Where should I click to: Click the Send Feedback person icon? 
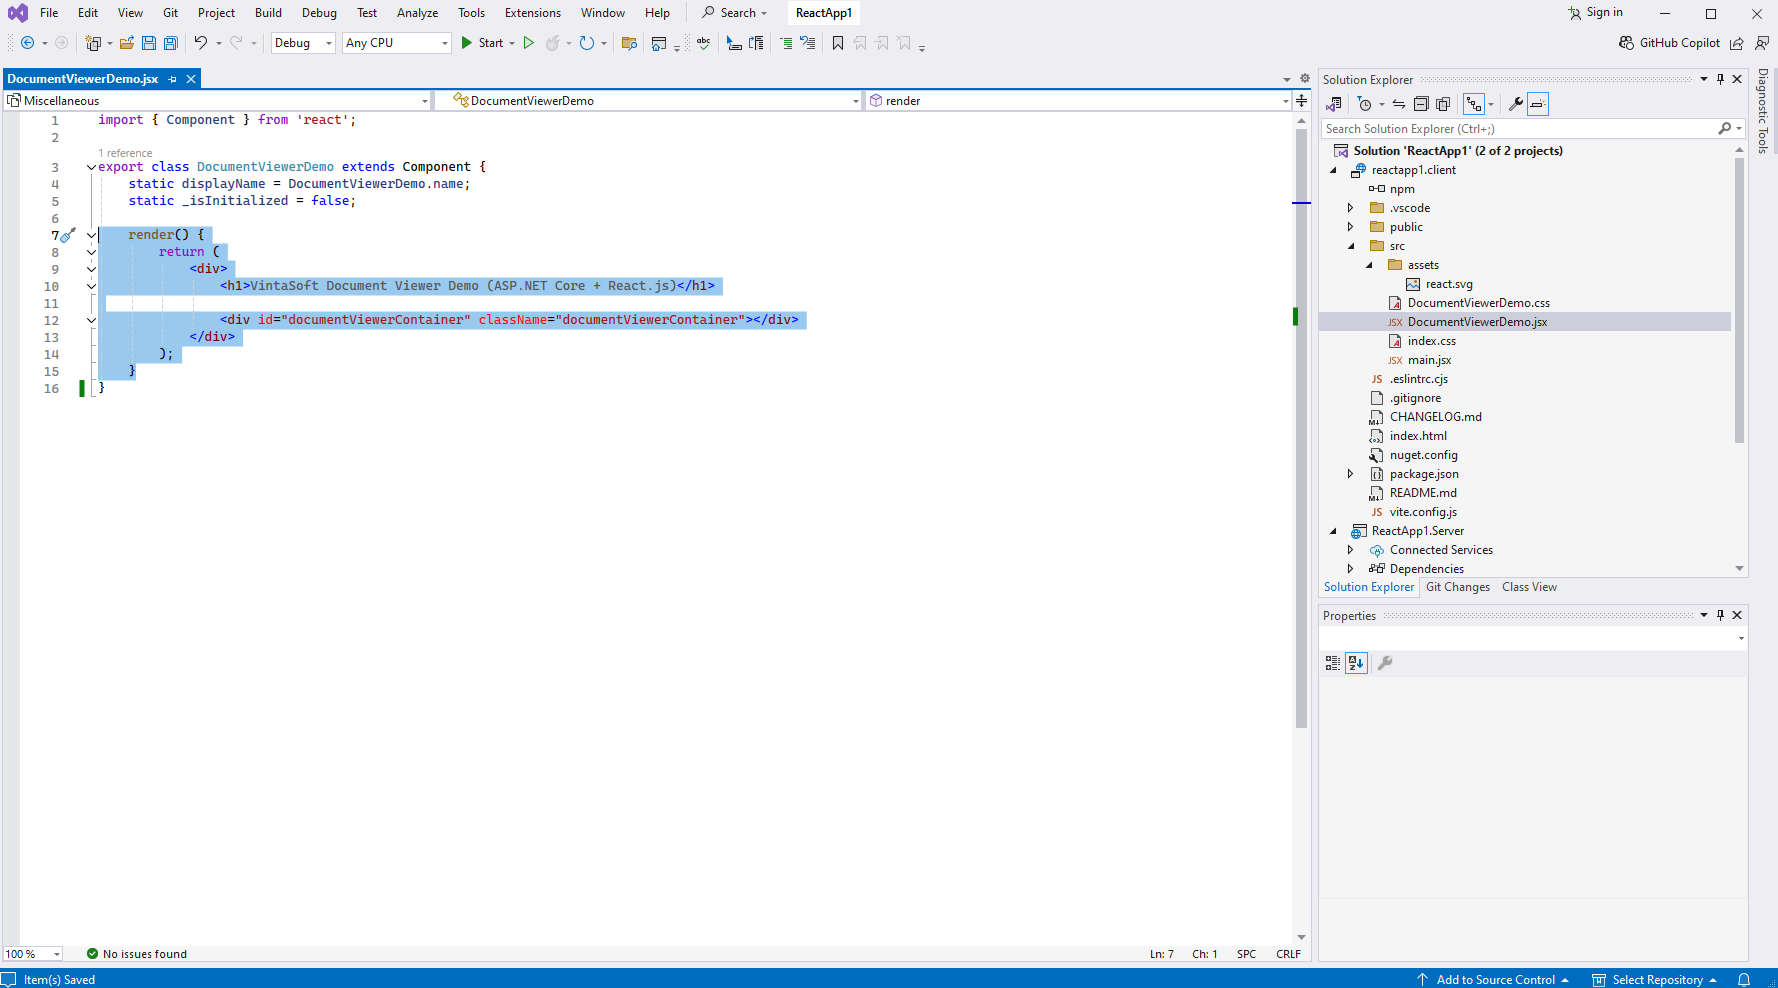1762,43
